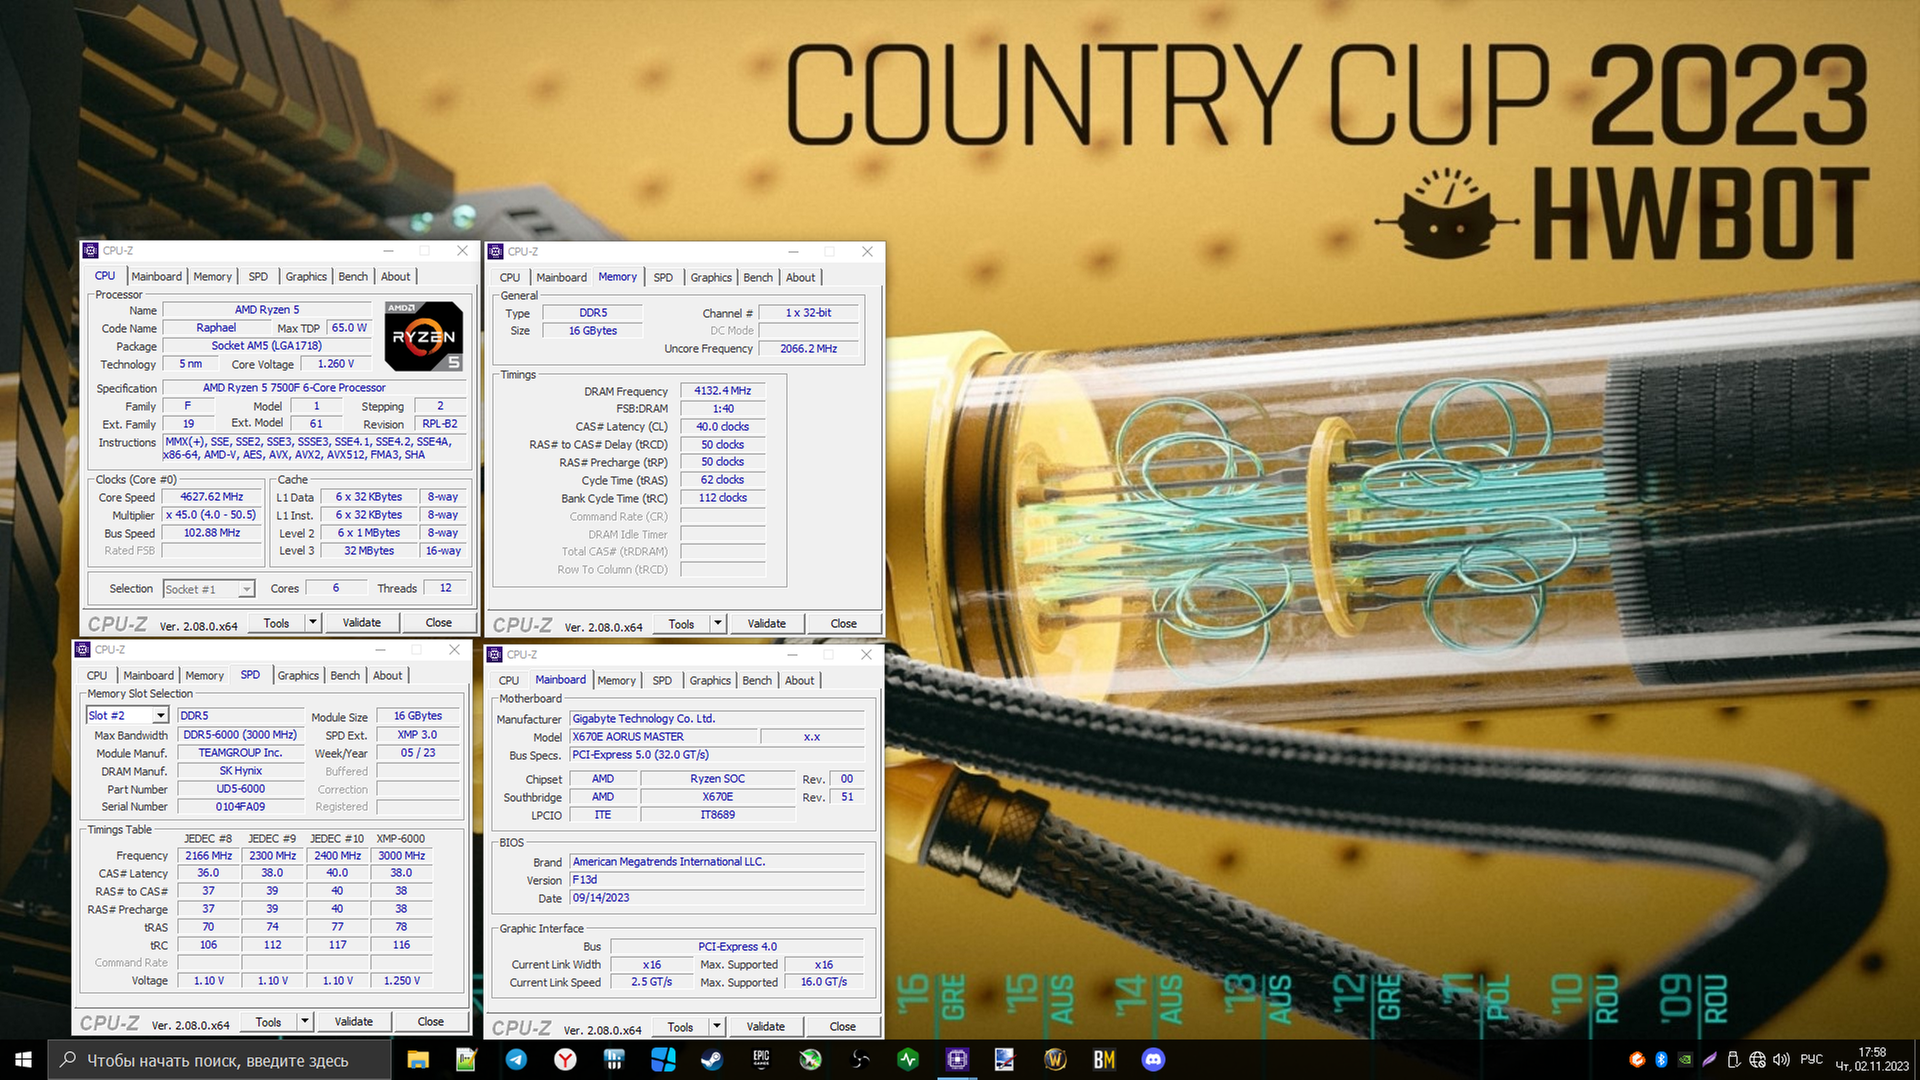The height and width of the screenshot is (1080, 1920).
Task: Click the TEAMGROUP Inc. module manufacturer
Action: pyautogui.click(x=241, y=753)
